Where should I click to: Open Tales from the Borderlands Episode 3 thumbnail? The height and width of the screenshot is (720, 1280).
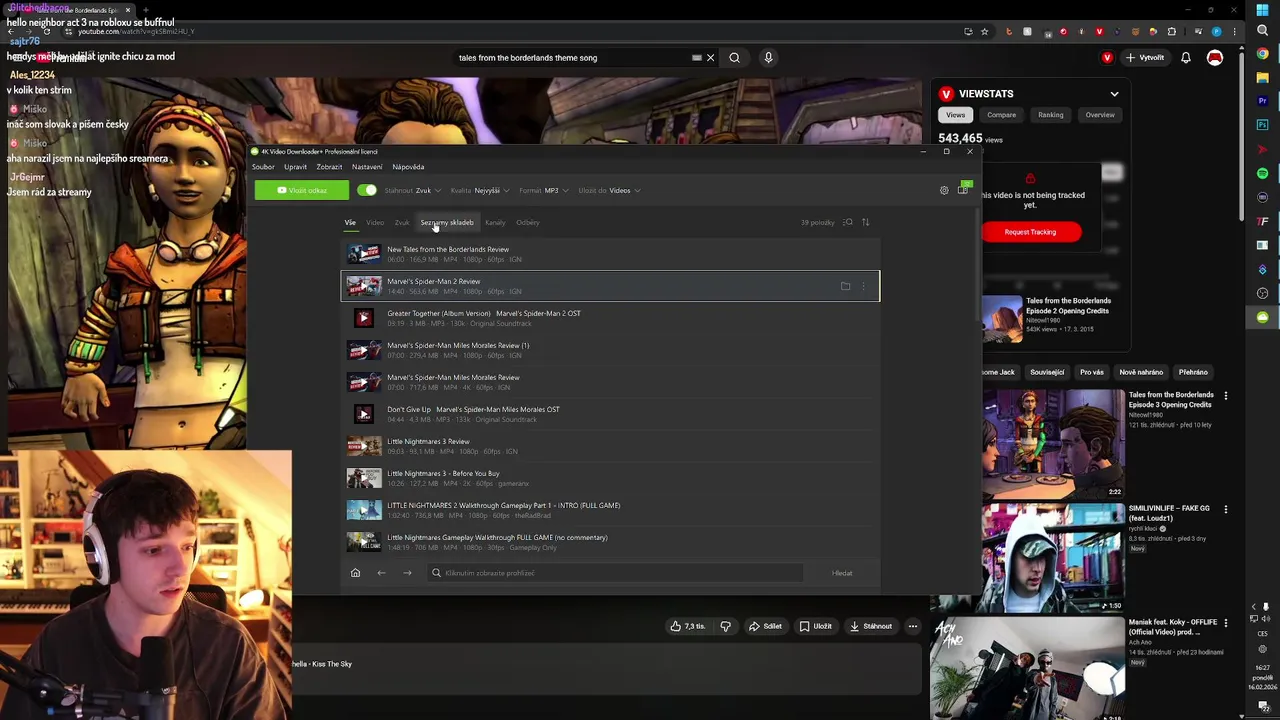pos(1053,443)
